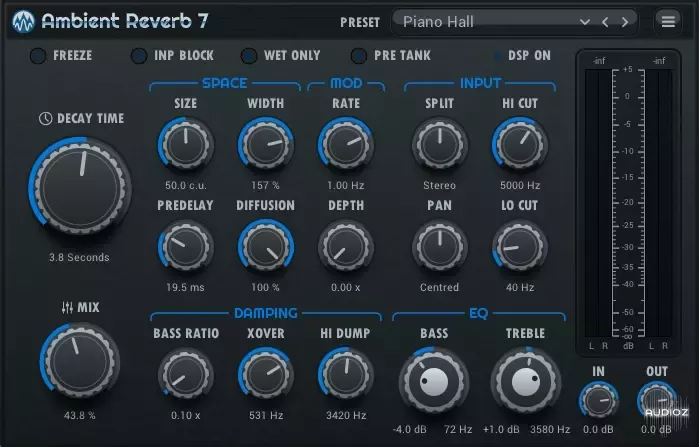Click the Mix knob
The image size is (699, 447).
79,361
